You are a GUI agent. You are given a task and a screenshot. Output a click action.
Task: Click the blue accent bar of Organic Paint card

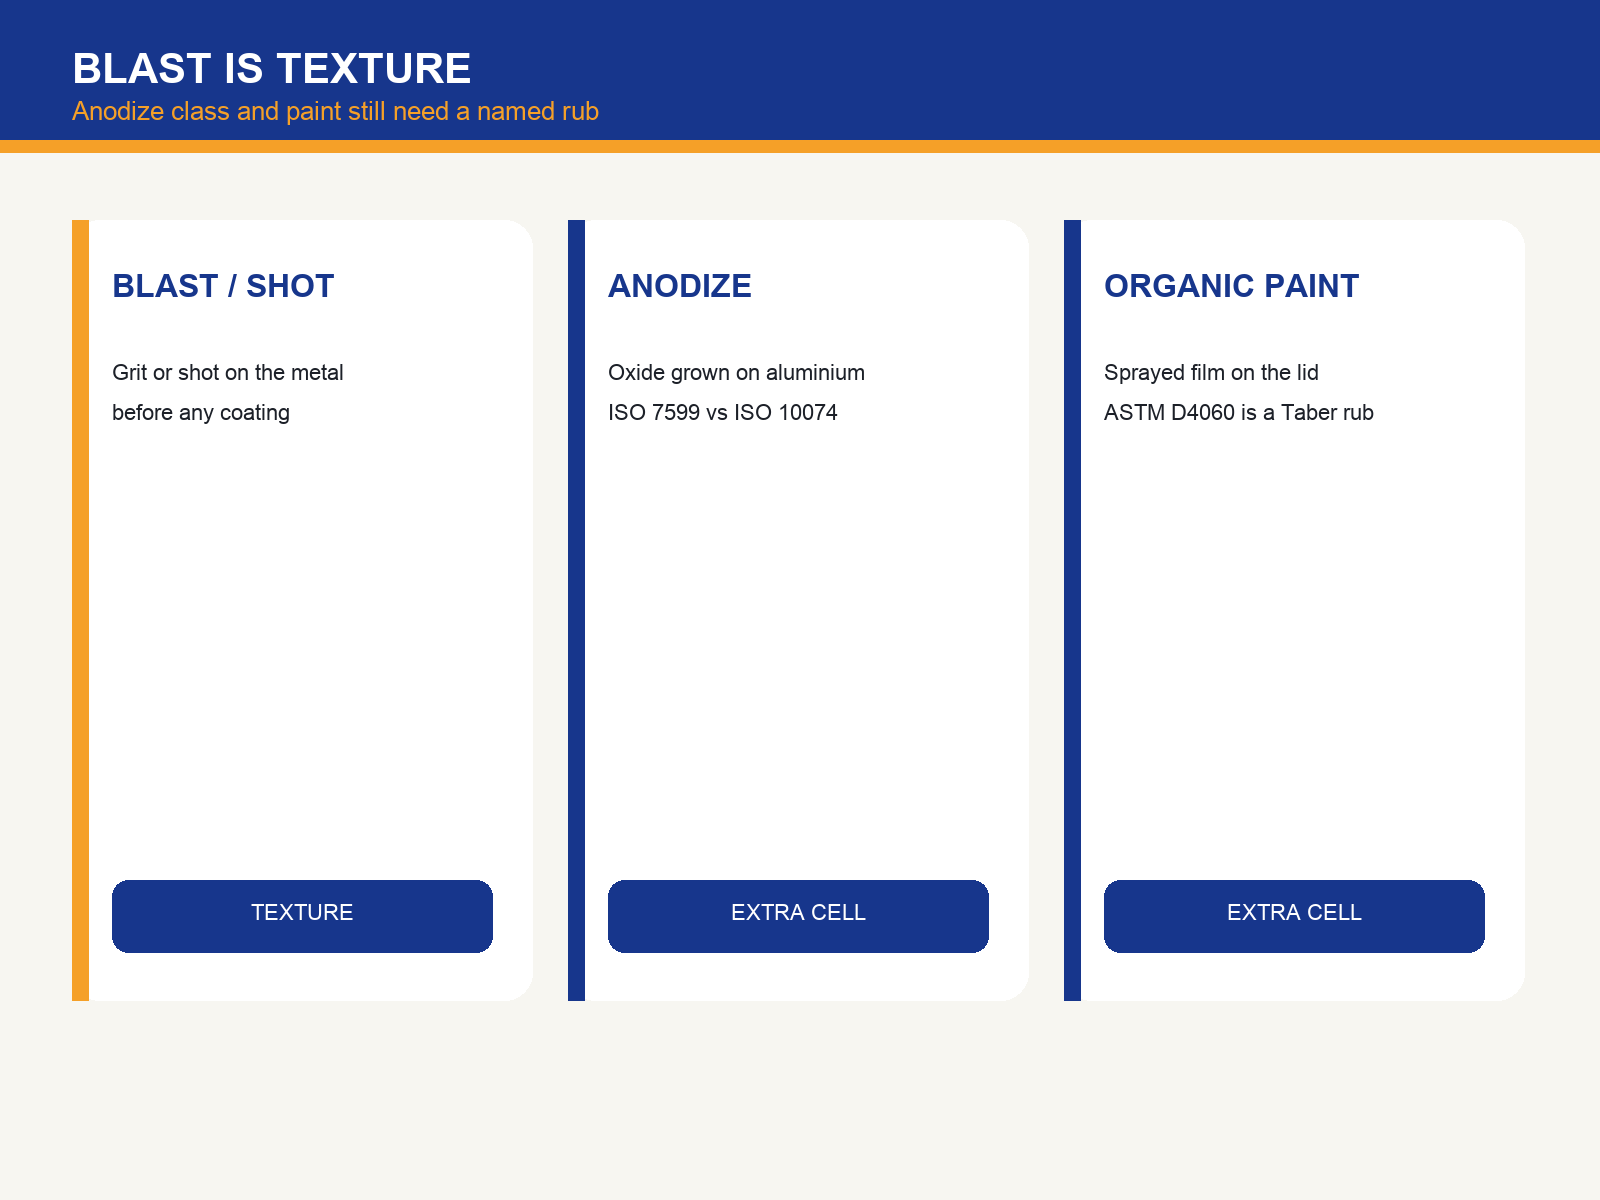pyautogui.click(x=1072, y=610)
